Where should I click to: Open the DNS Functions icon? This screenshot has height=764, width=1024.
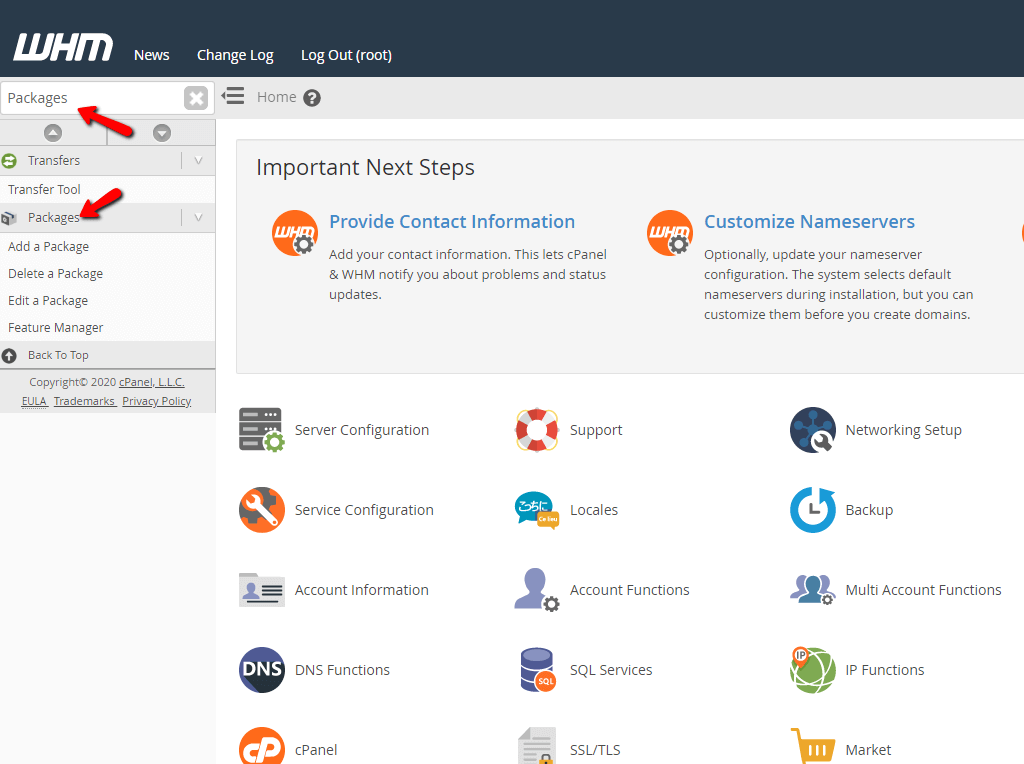[261, 670]
